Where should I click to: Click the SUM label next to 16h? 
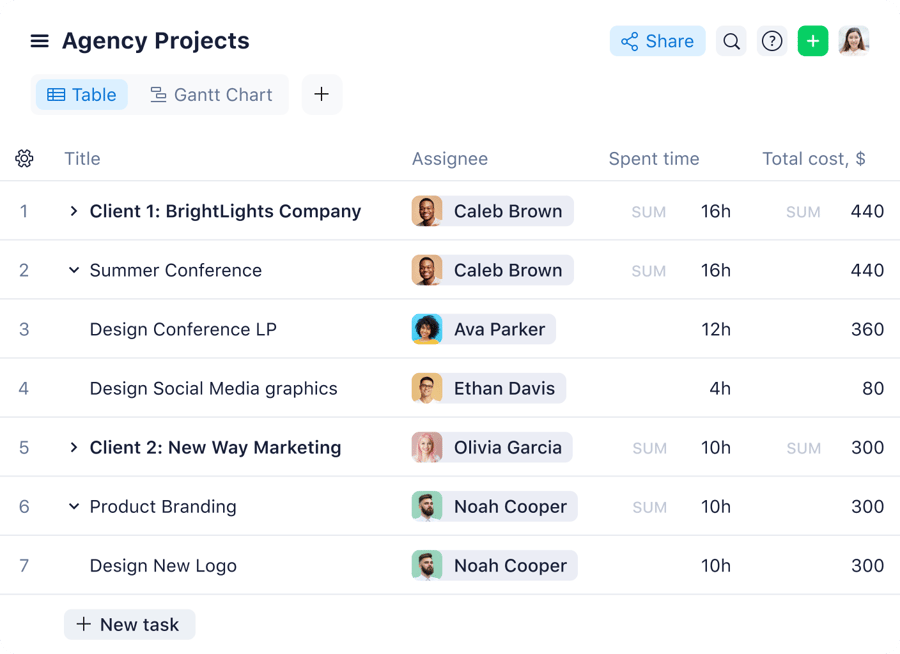point(648,211)
